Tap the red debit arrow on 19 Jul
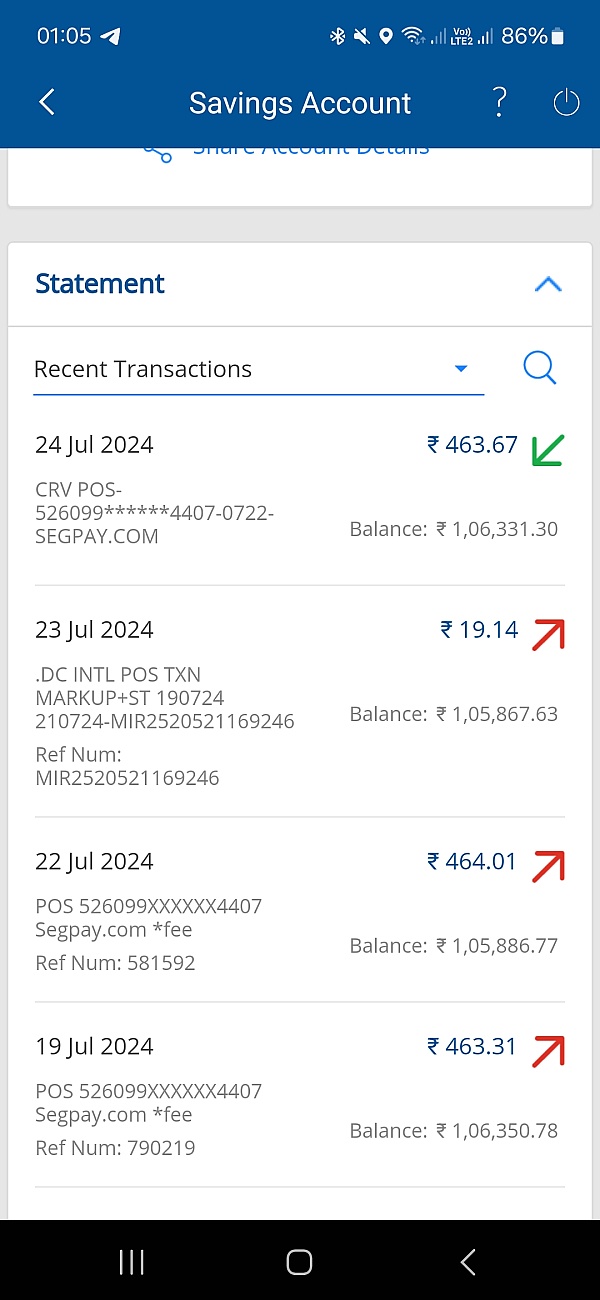600x1300 pixels. [548, 1050]
